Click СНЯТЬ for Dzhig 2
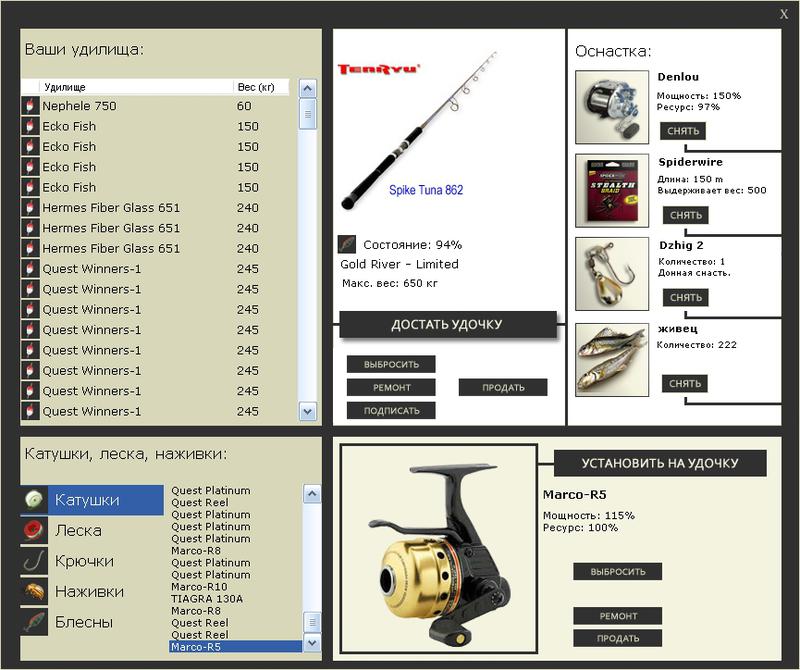The height and width of the screenshot is (670, 800). click(686, 297)
